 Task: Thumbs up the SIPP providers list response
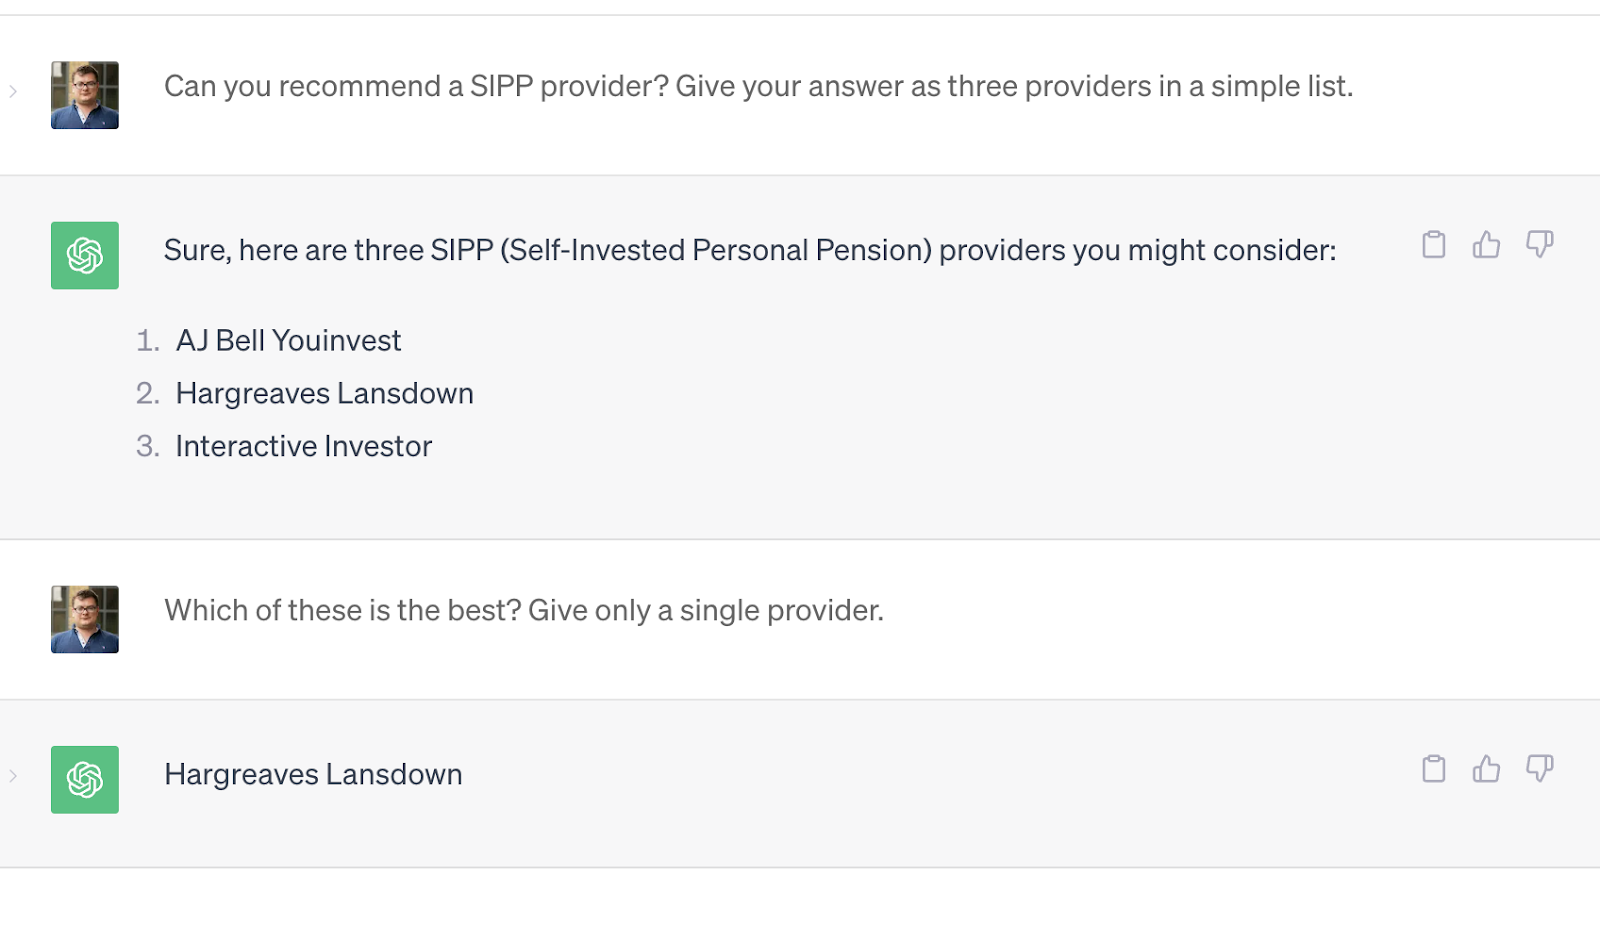tap(1486, 244)
